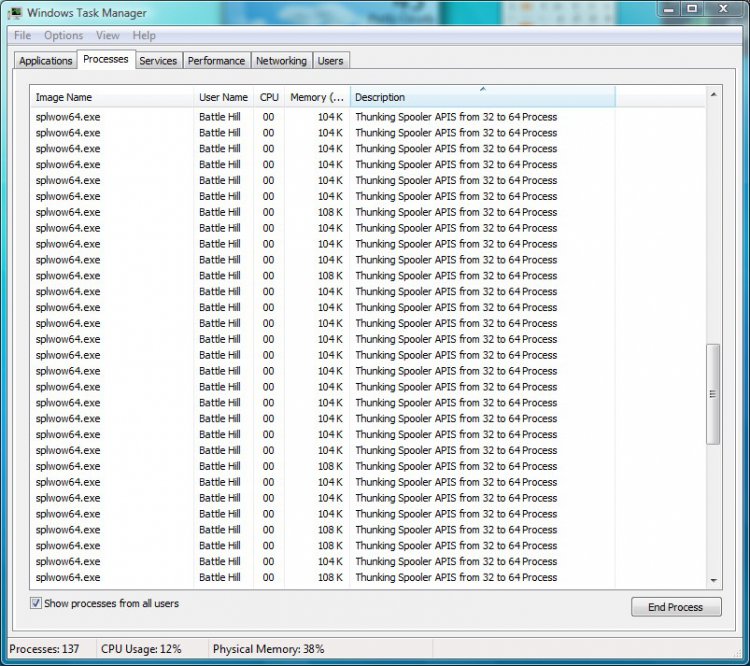Sort by the CPU column header
Image resolution: width=750 pixels, height=666 pixels.
pos(269,97)
